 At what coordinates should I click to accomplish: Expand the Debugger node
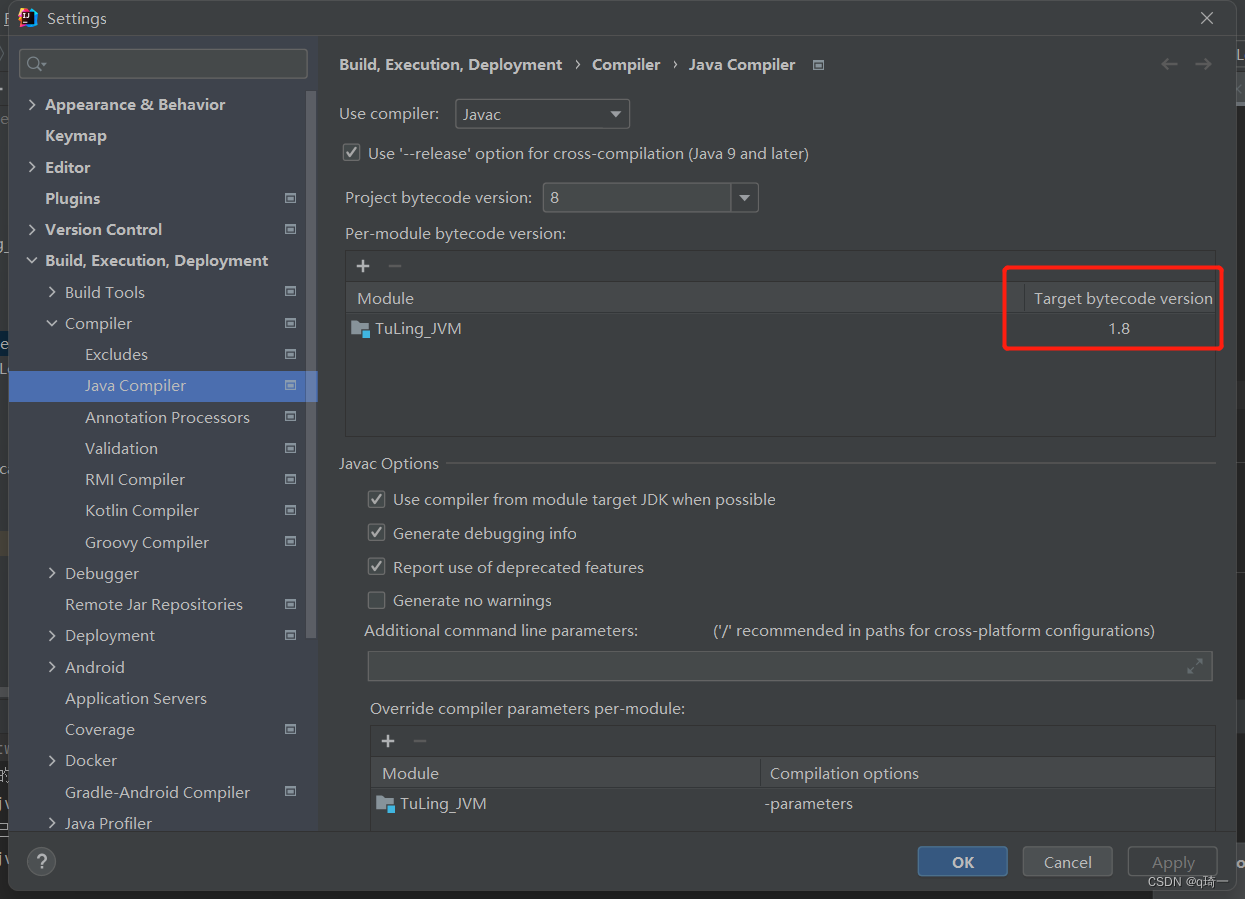click(x=52, y=573)
